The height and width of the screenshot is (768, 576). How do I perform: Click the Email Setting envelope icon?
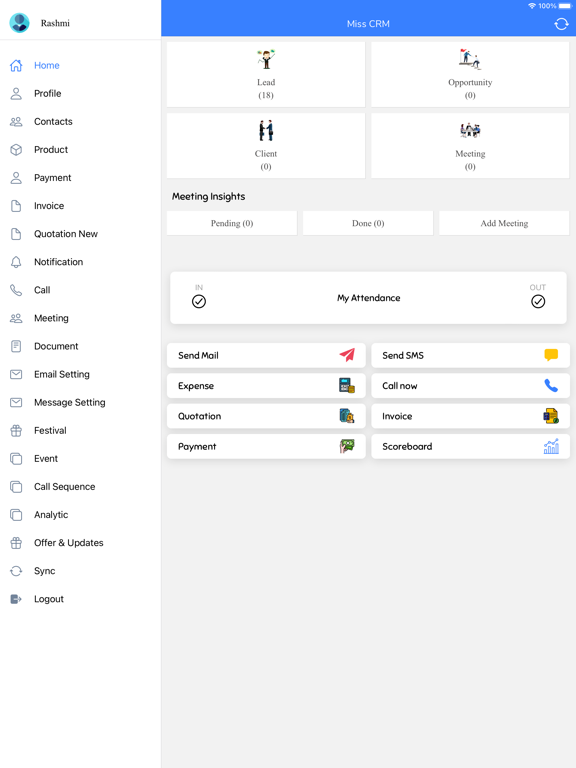click(x=16, y=374)
